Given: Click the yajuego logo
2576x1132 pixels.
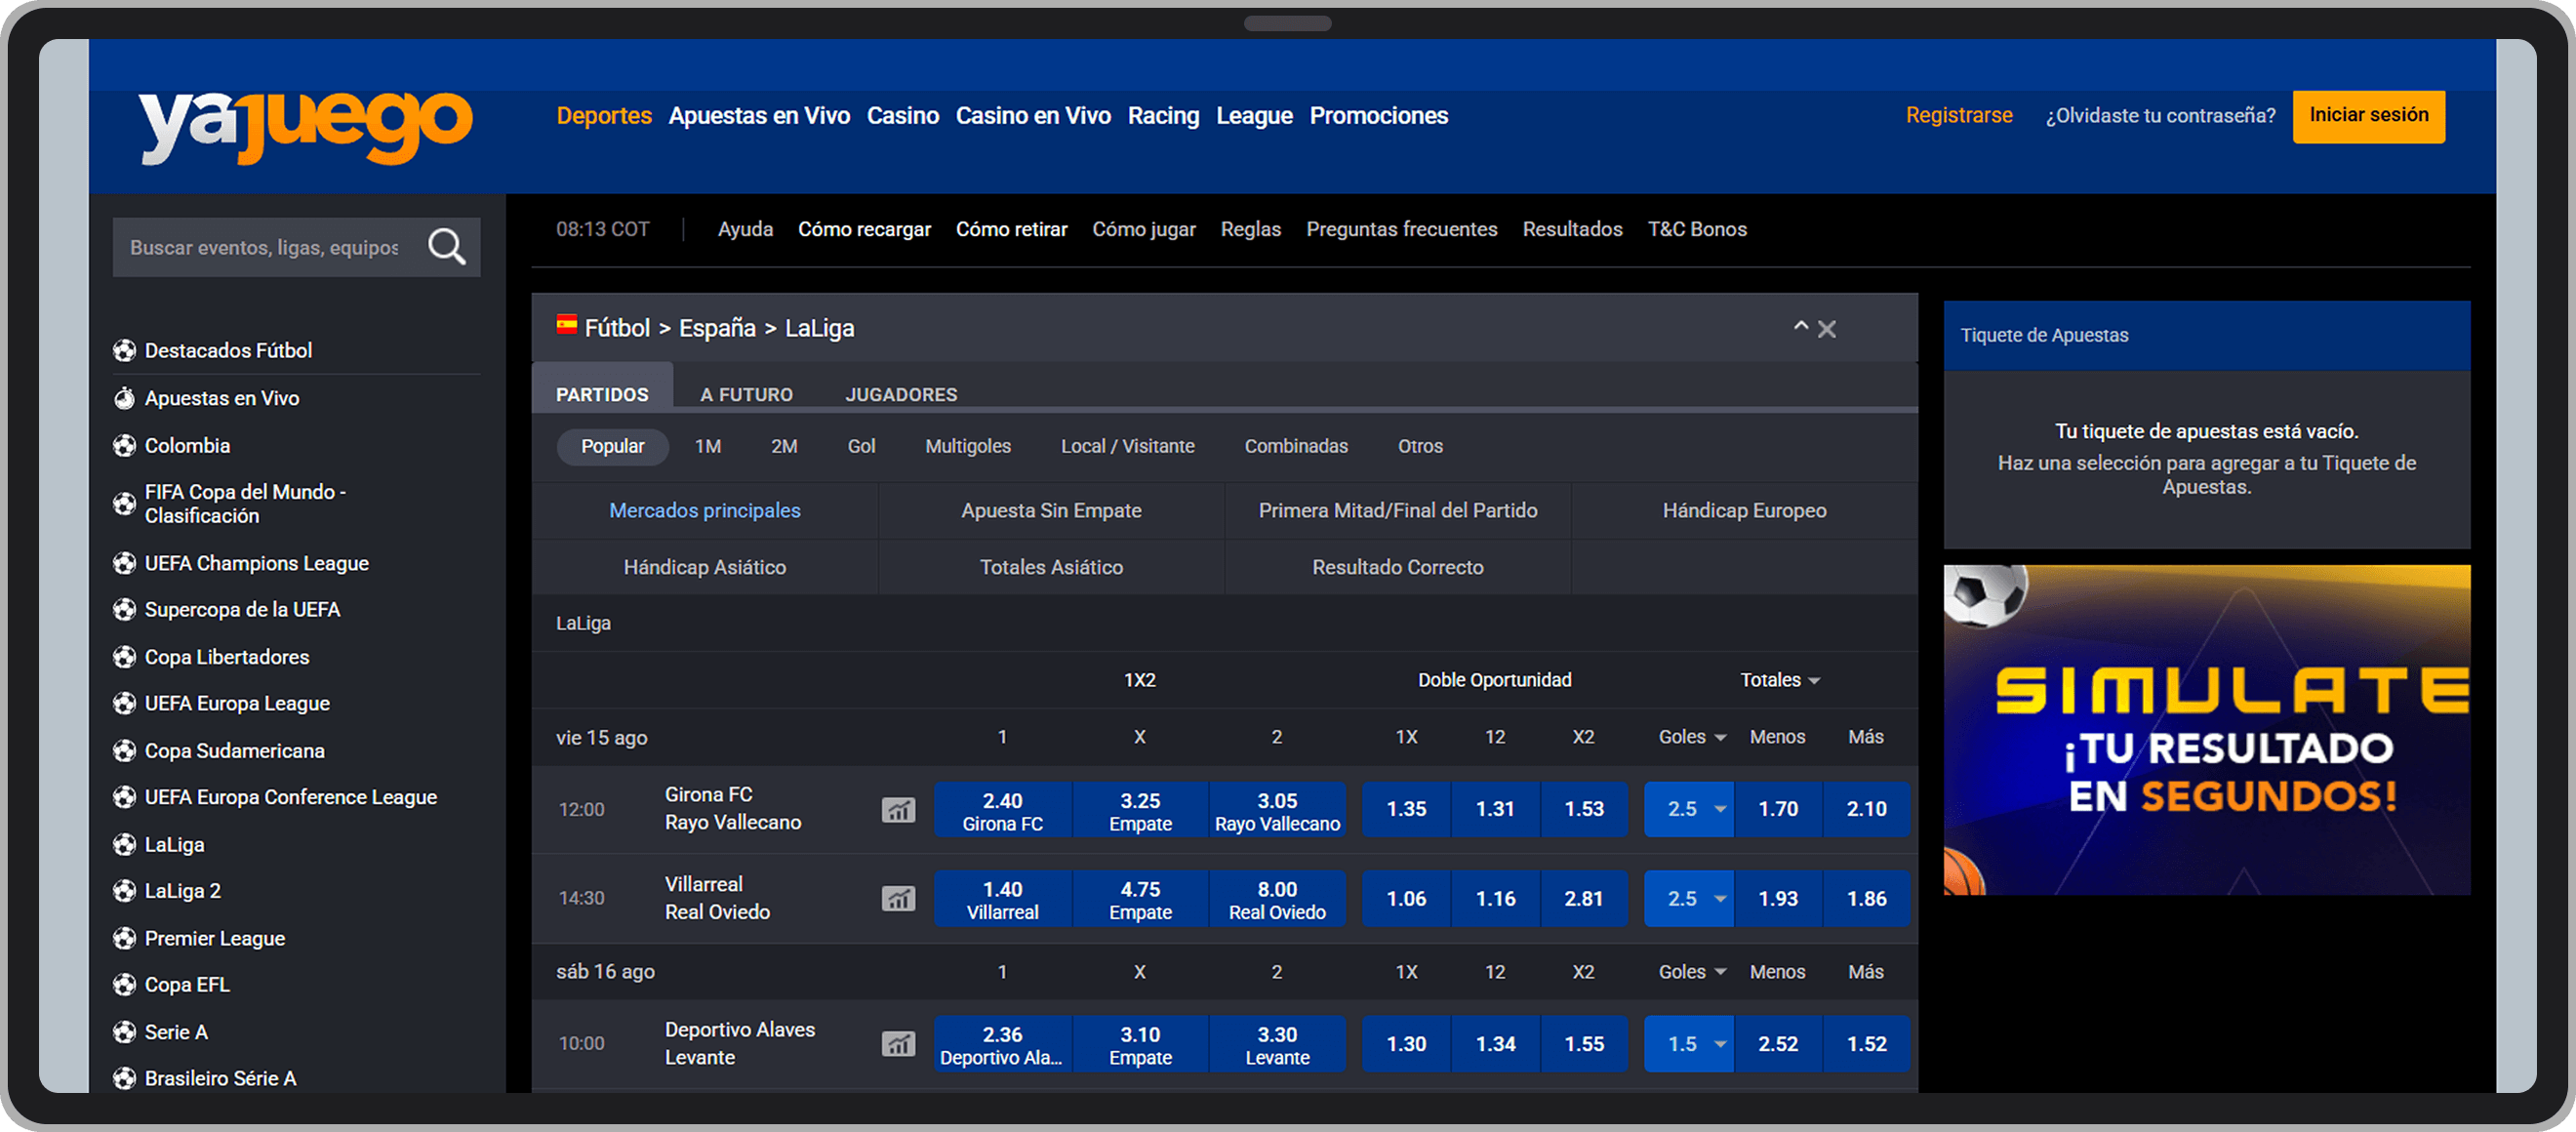Looking at the screenshot, I should 305,127.
